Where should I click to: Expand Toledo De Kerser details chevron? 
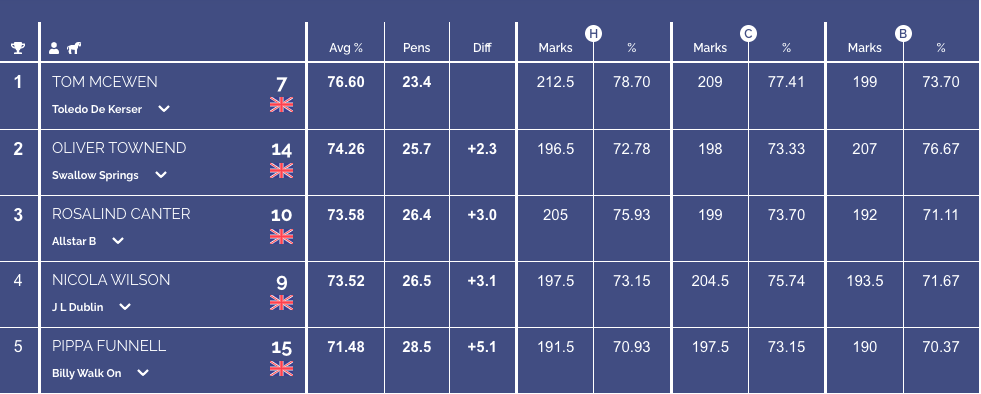(164, 109)
